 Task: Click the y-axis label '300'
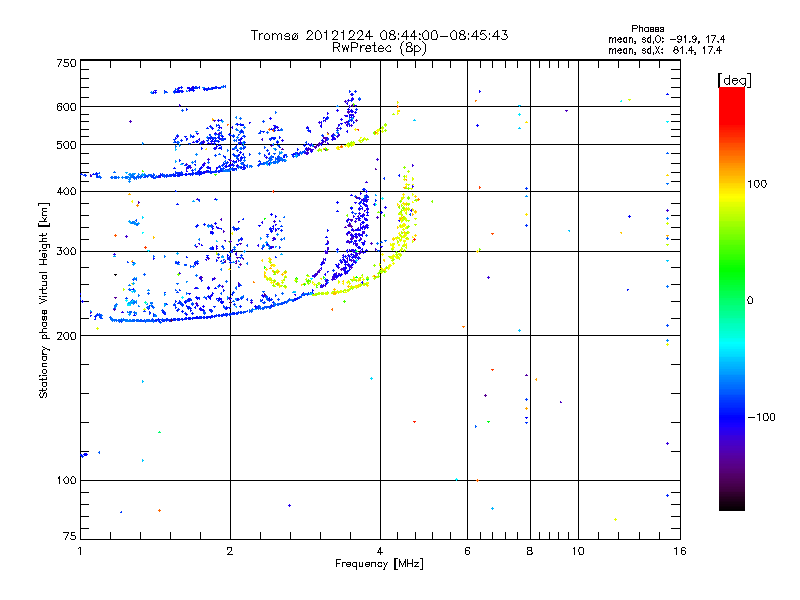tap(66, 252)
